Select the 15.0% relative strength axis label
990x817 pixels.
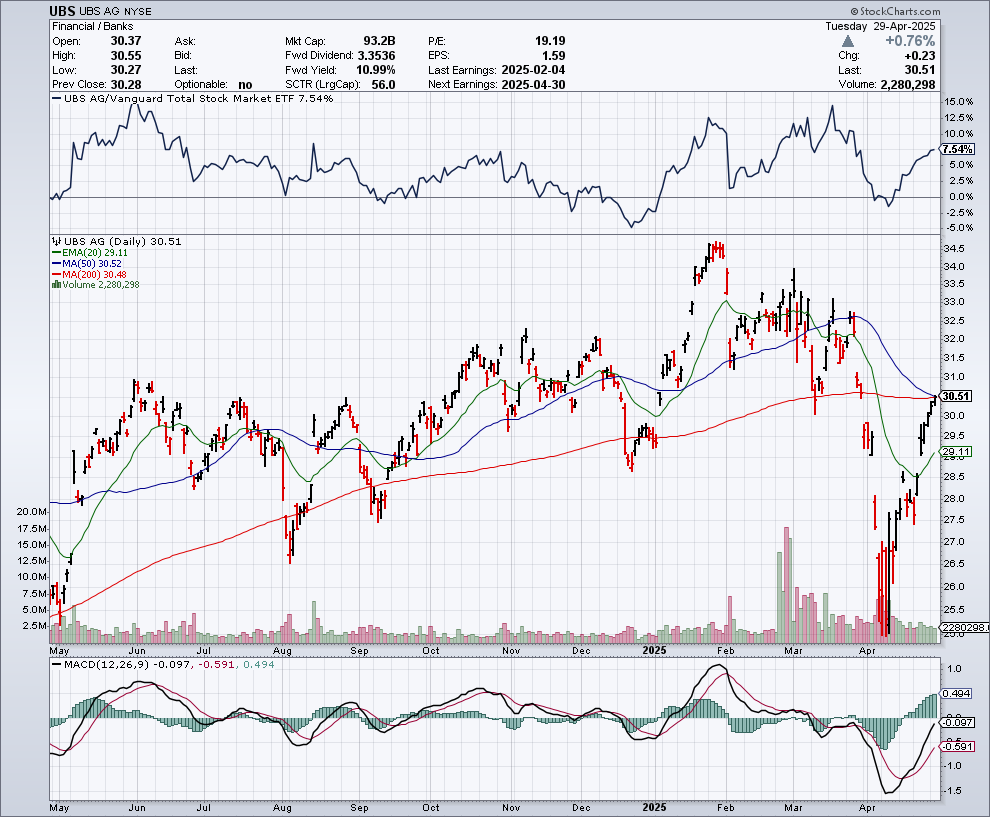(x=958, y=102)
